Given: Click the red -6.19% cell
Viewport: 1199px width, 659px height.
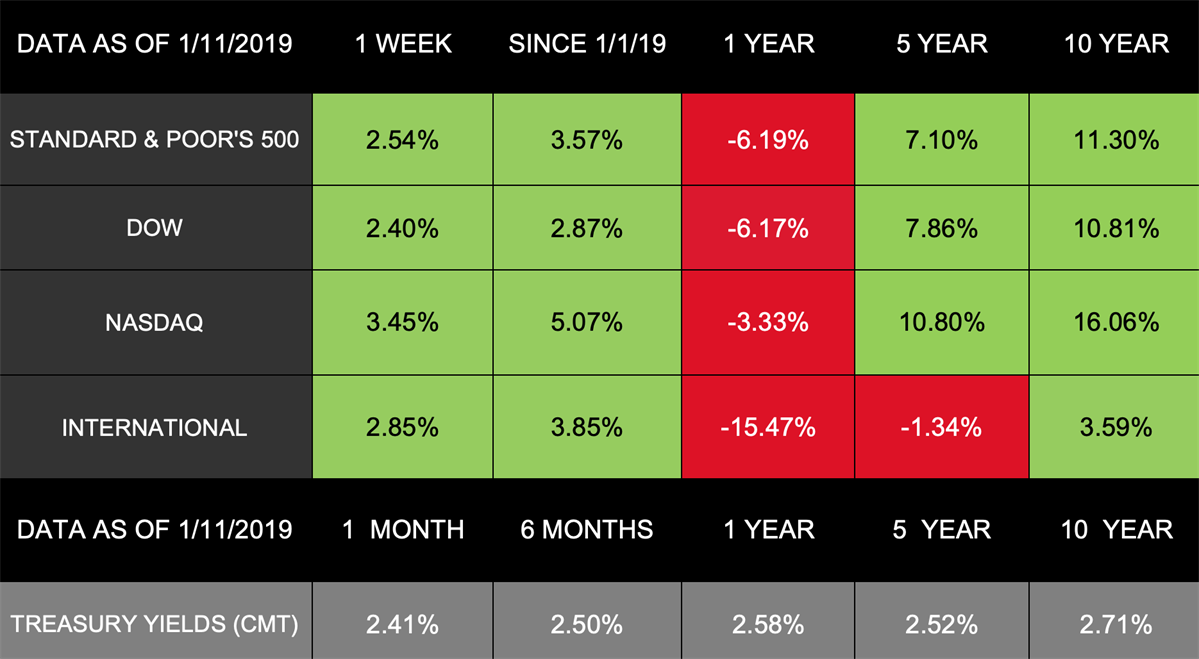Looking at the screenshot, I should tap(768, 140).
